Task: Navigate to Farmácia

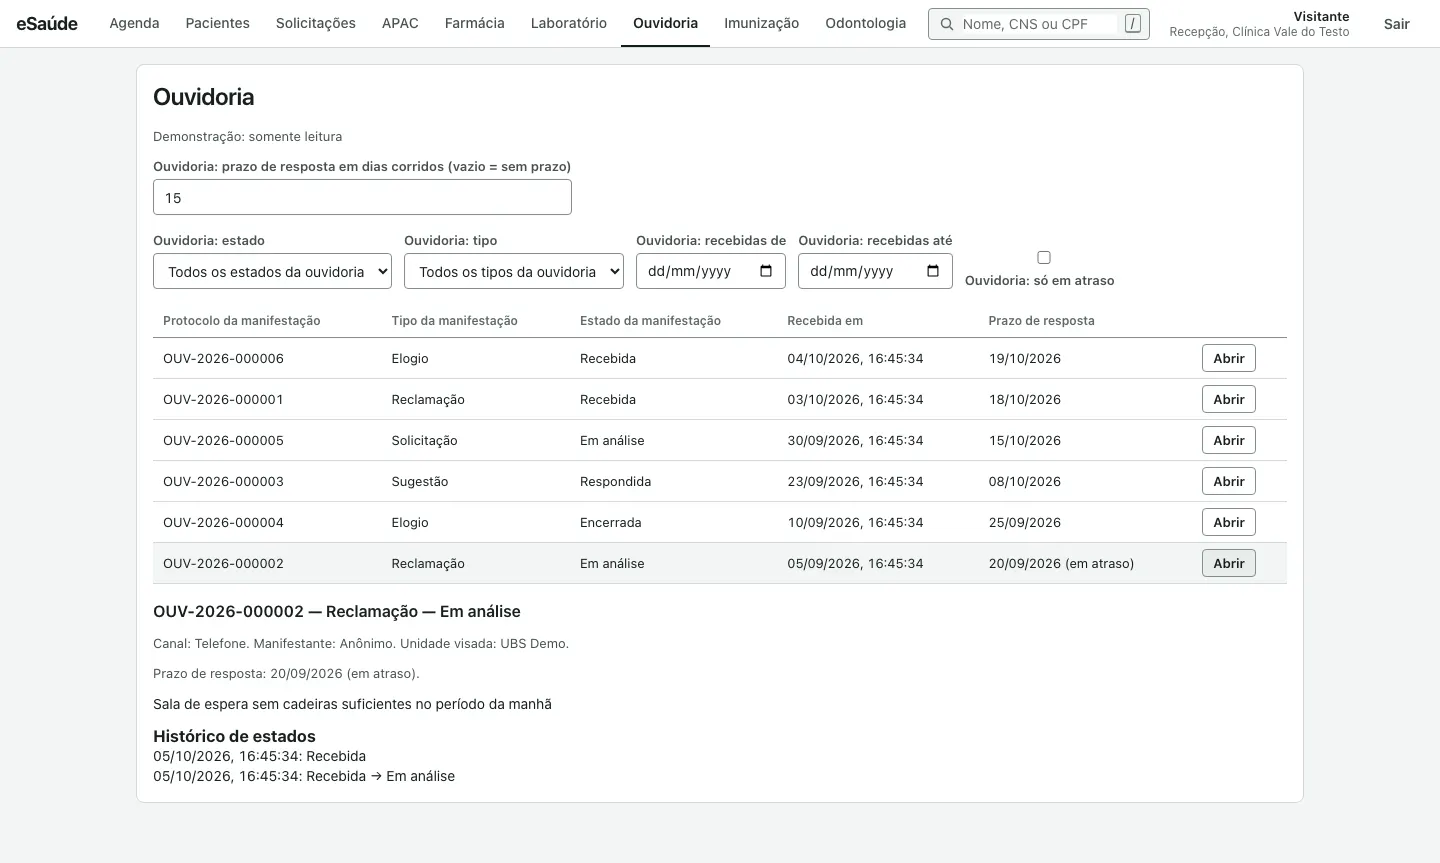Action: (x=475, y=23)
